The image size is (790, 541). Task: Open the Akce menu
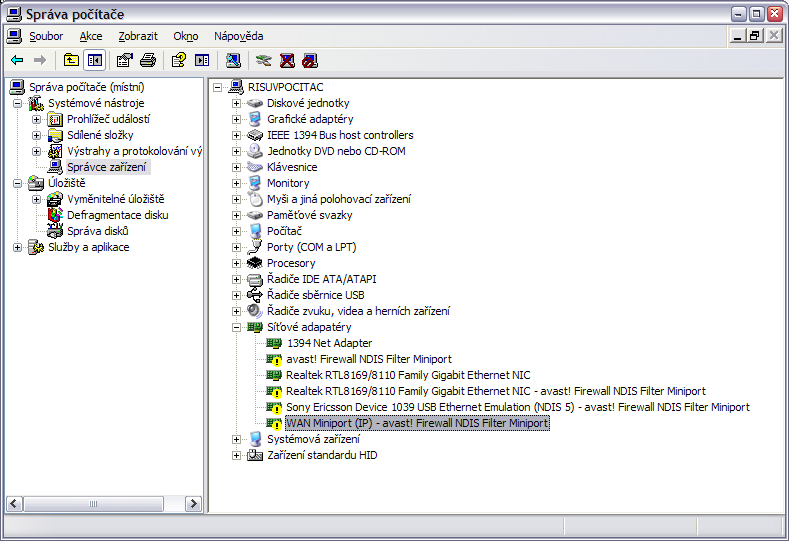(91, 36)
